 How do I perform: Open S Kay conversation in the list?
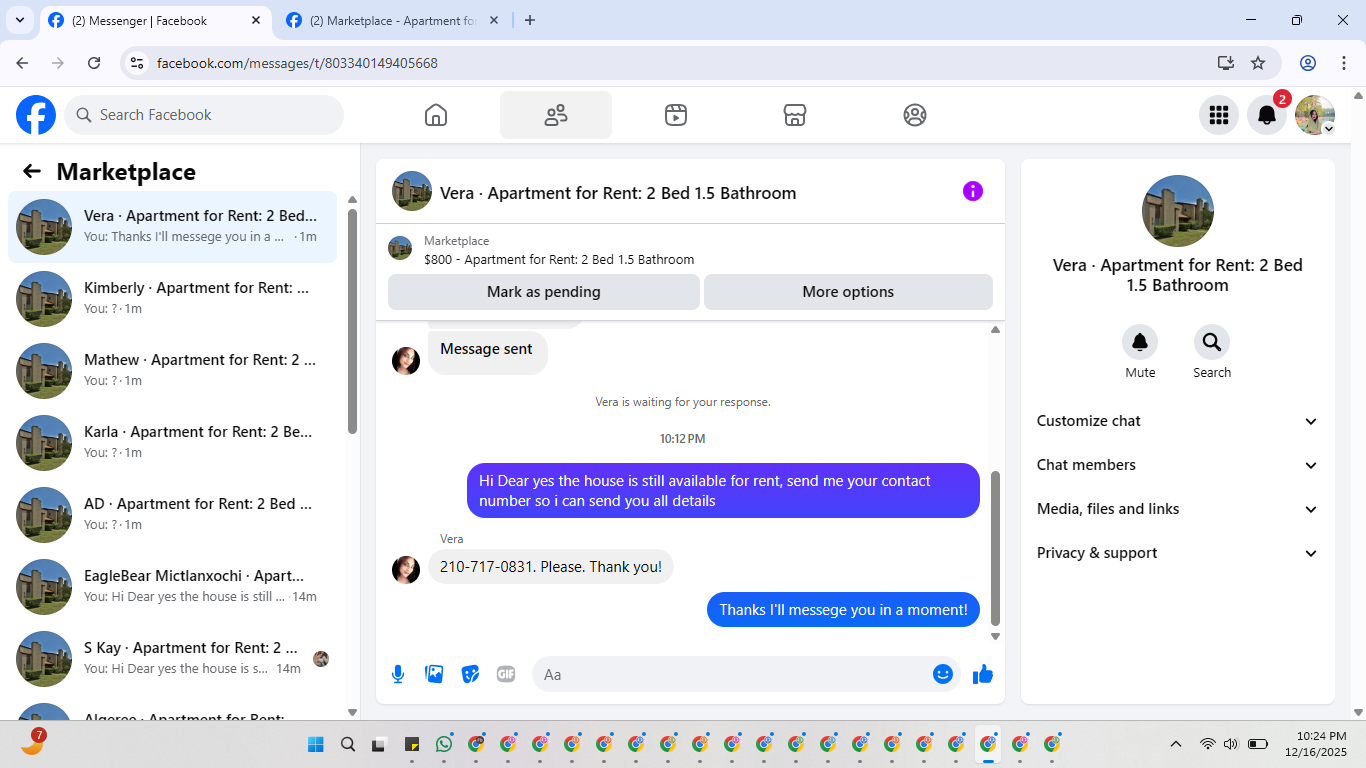tap(172, 659)
